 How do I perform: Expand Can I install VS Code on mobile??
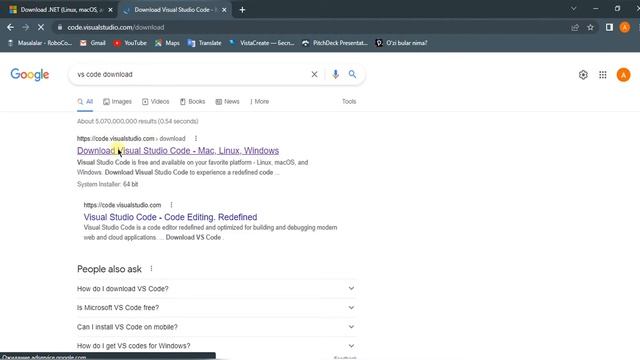[x=216, y=327]
